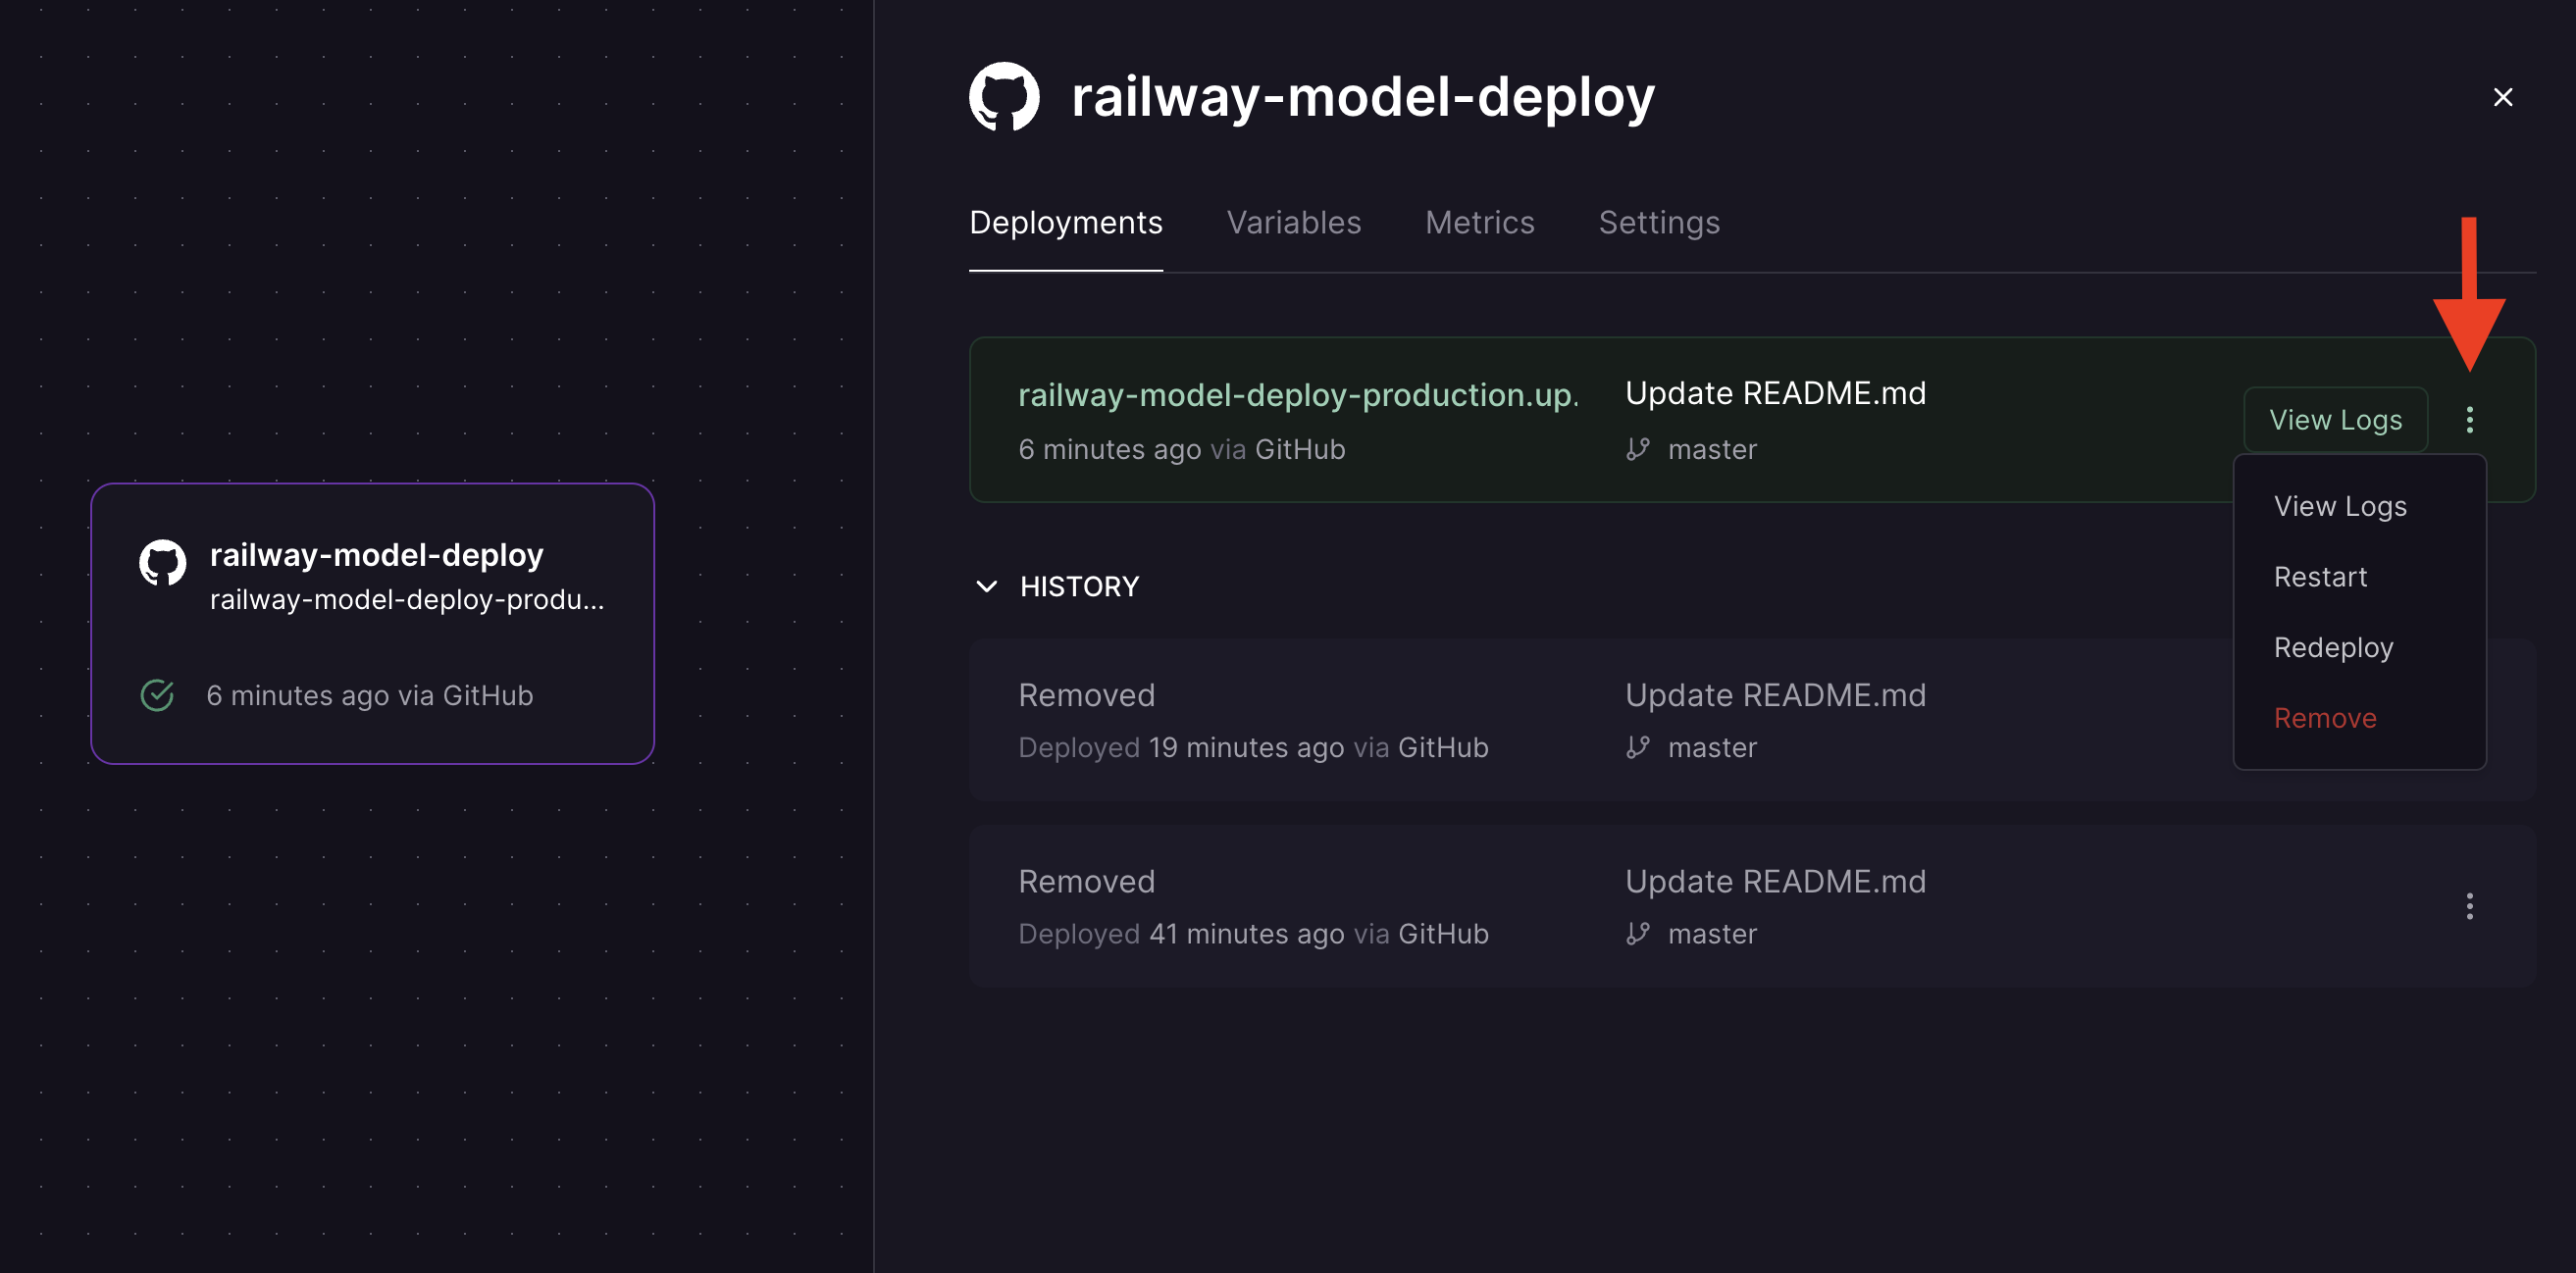The height and width of the screenshot is (1273, 2576).
Task: Collapse the HISTORY section chevron
Action: [x=986, y=587]
